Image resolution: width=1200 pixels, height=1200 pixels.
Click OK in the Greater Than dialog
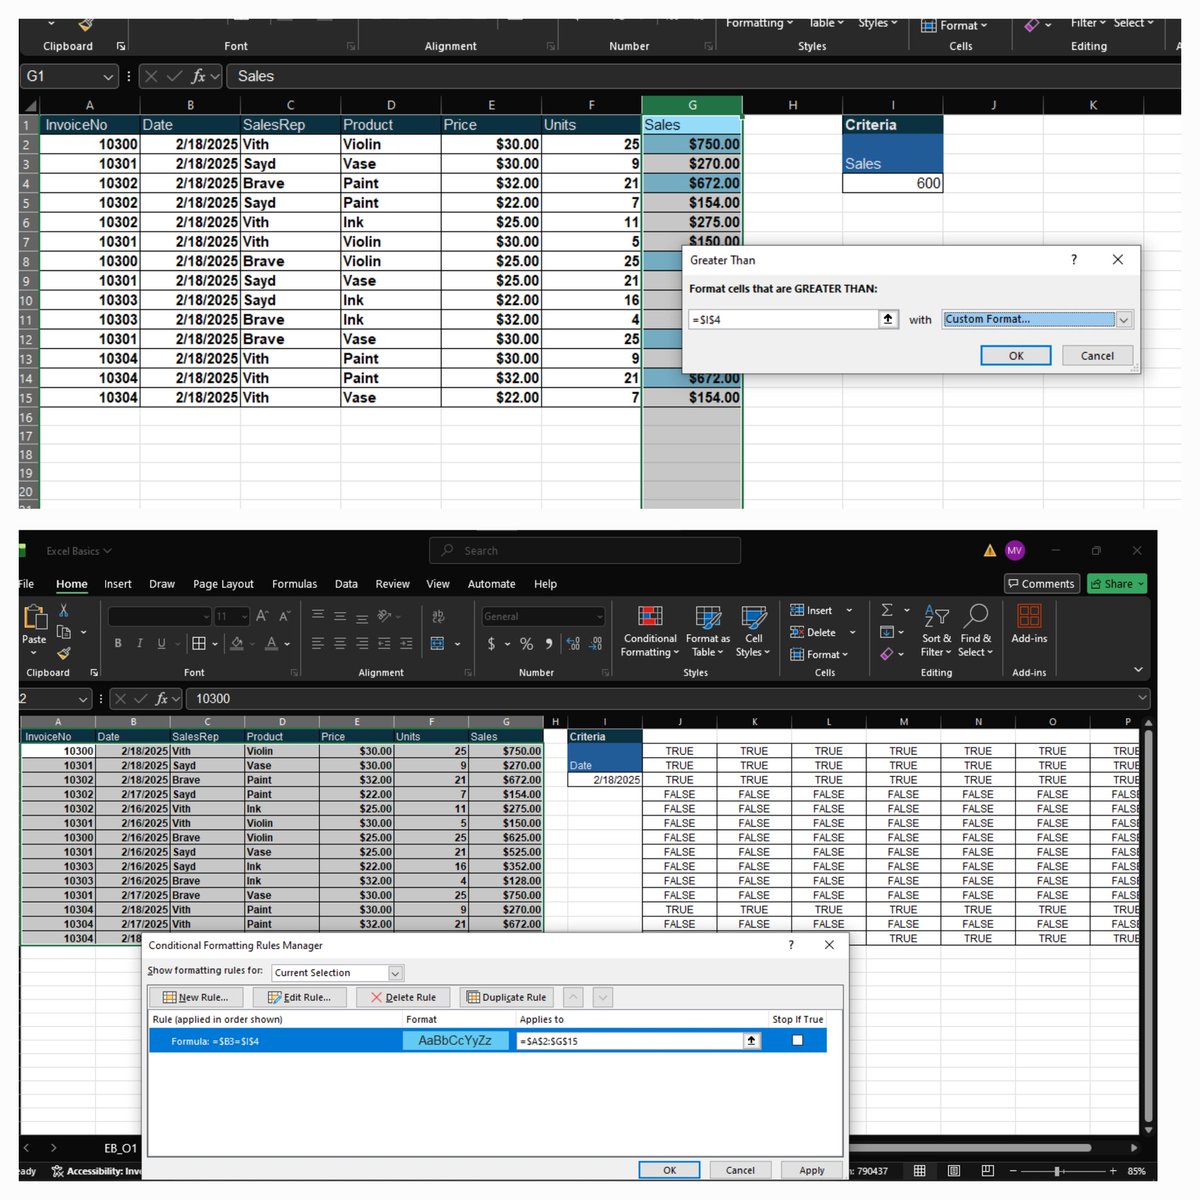[x=1016, y=355]
